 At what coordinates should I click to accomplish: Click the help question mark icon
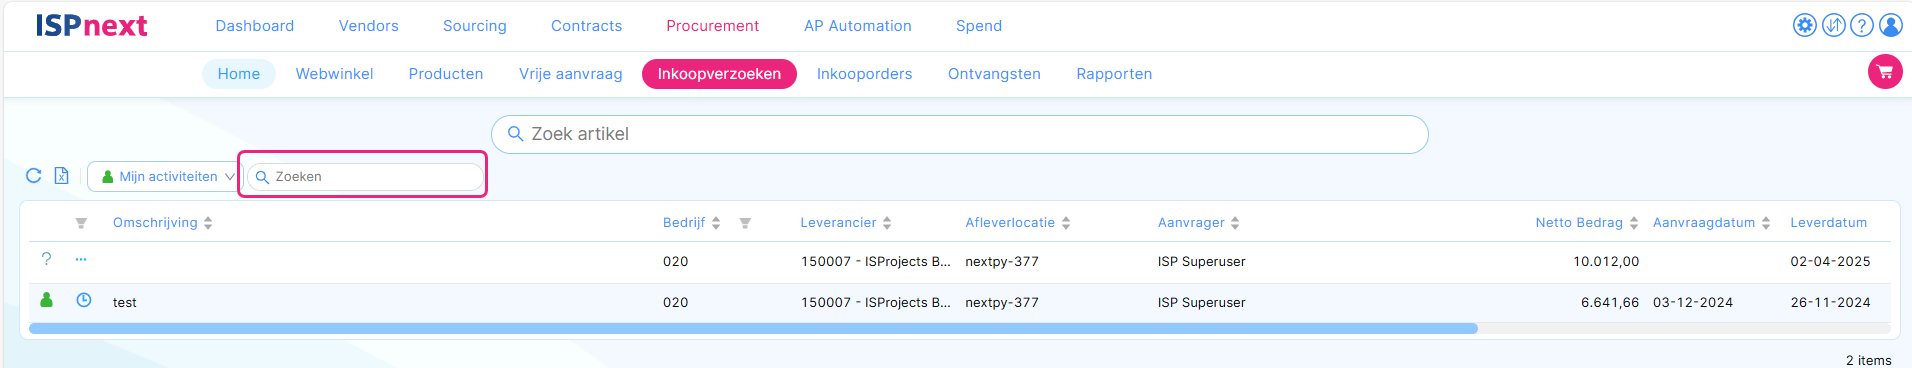point(1862,25)
